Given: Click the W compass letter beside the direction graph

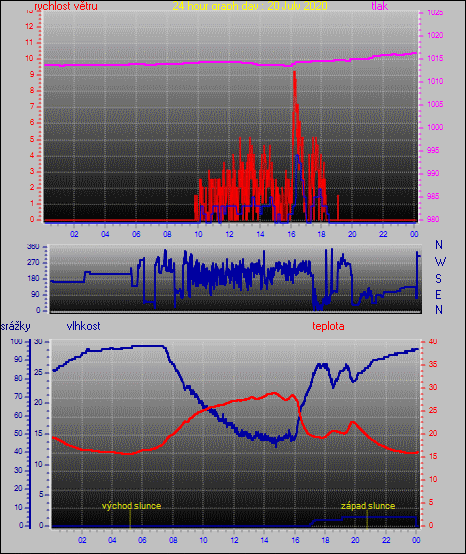Looking at the screenshot, I should click(x=440, y=262).
